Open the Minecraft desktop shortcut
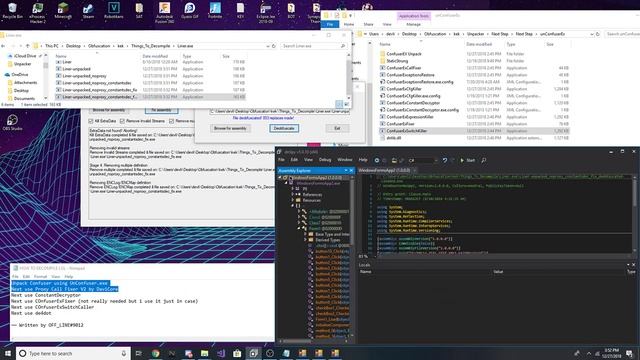The height and width of the screenshot is (360, 640). click(63, 11)
